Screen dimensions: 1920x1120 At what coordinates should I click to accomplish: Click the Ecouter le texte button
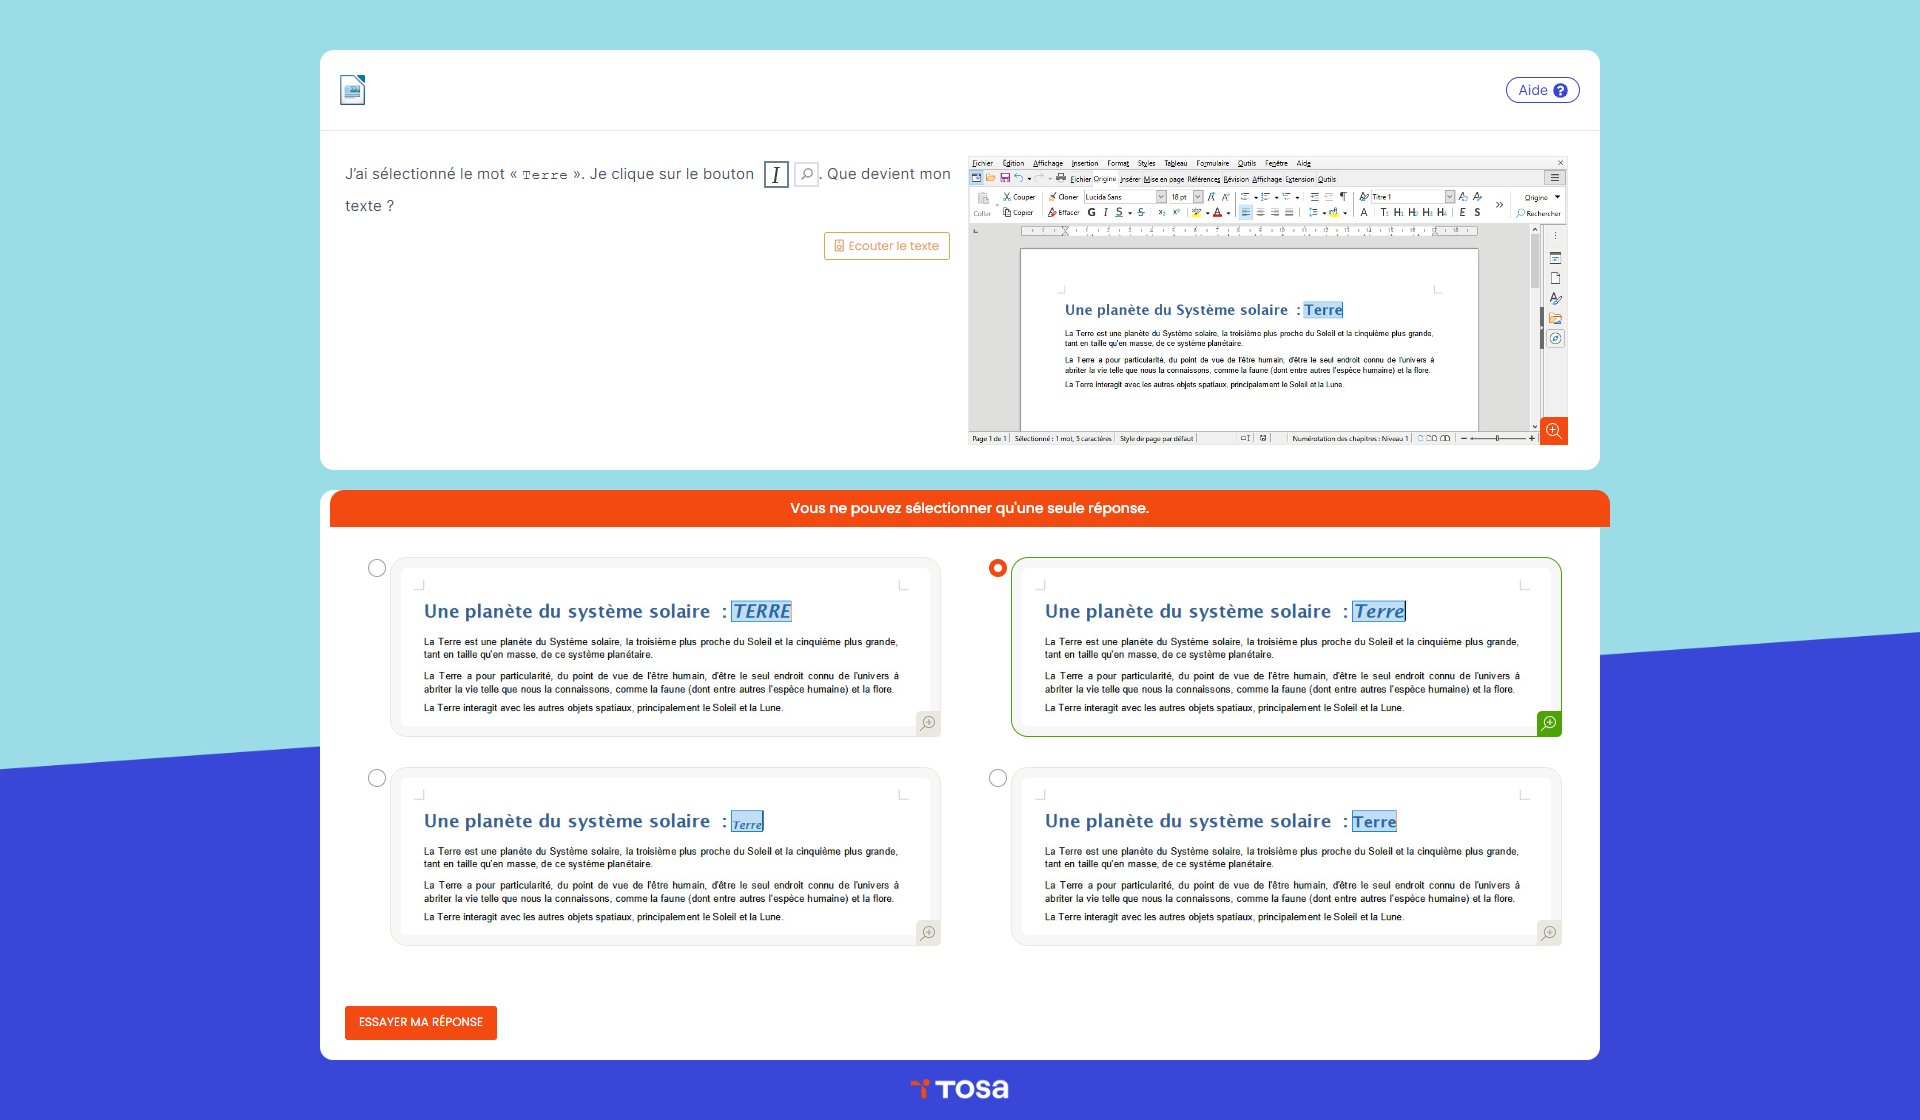[x=887, y=246]
